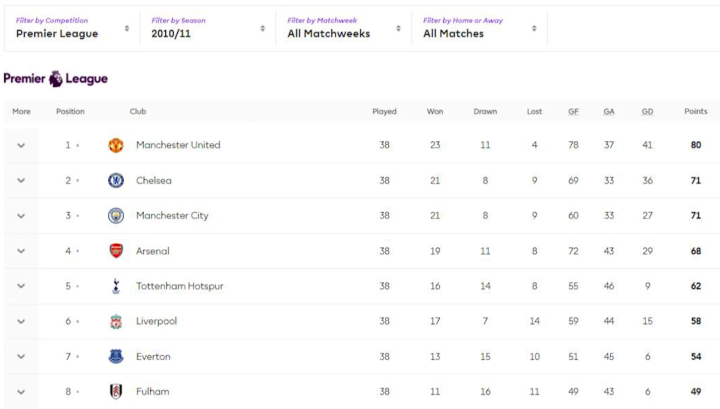Open the Liverpool club name link
The height and width of the screenshot is (409, 720).
pos(156,322)
